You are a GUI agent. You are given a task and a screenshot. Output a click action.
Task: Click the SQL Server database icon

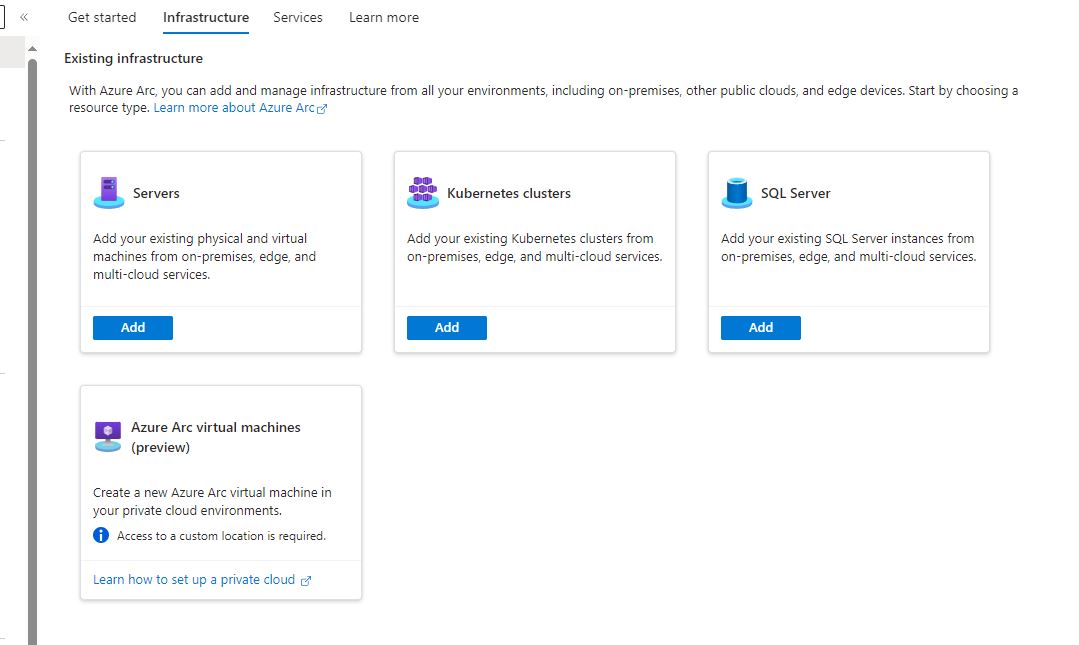pos(737,192)
